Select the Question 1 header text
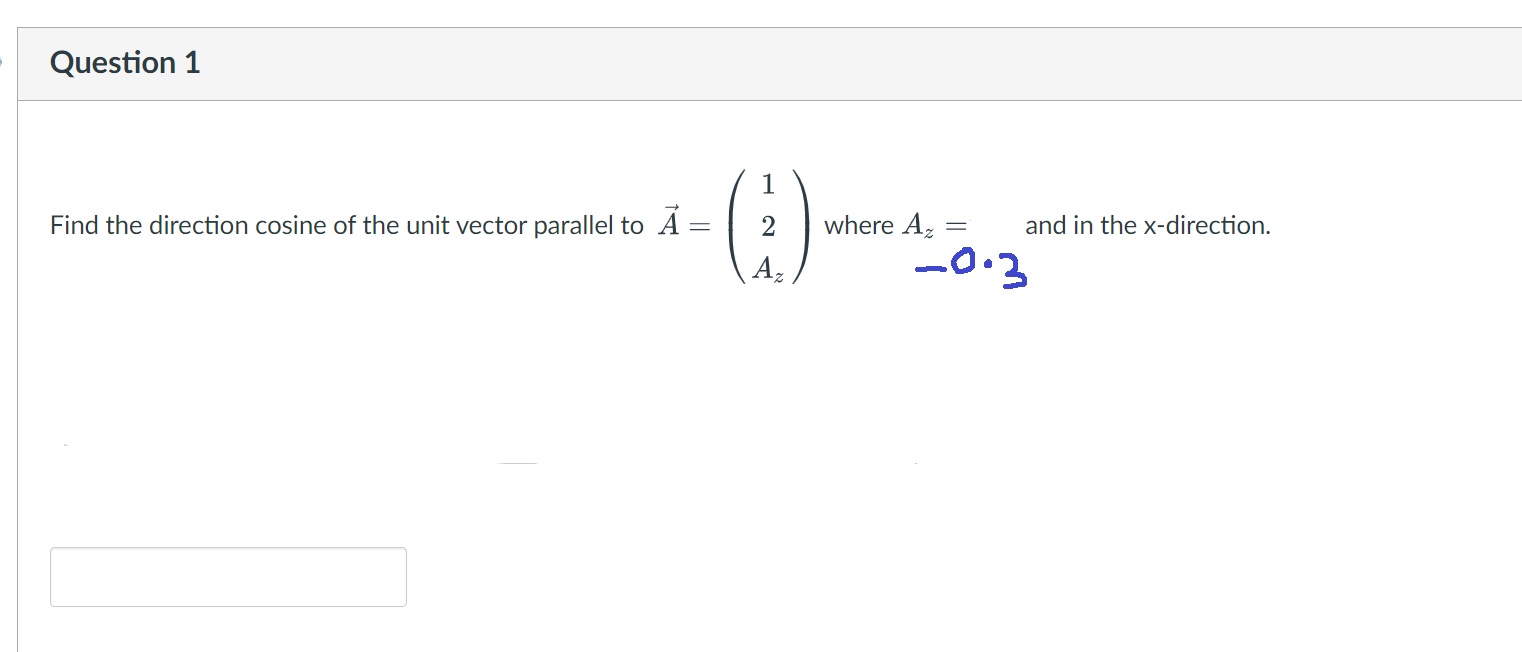The width and height of the screenshot is (1522, 652). click(x=124, y=62)
